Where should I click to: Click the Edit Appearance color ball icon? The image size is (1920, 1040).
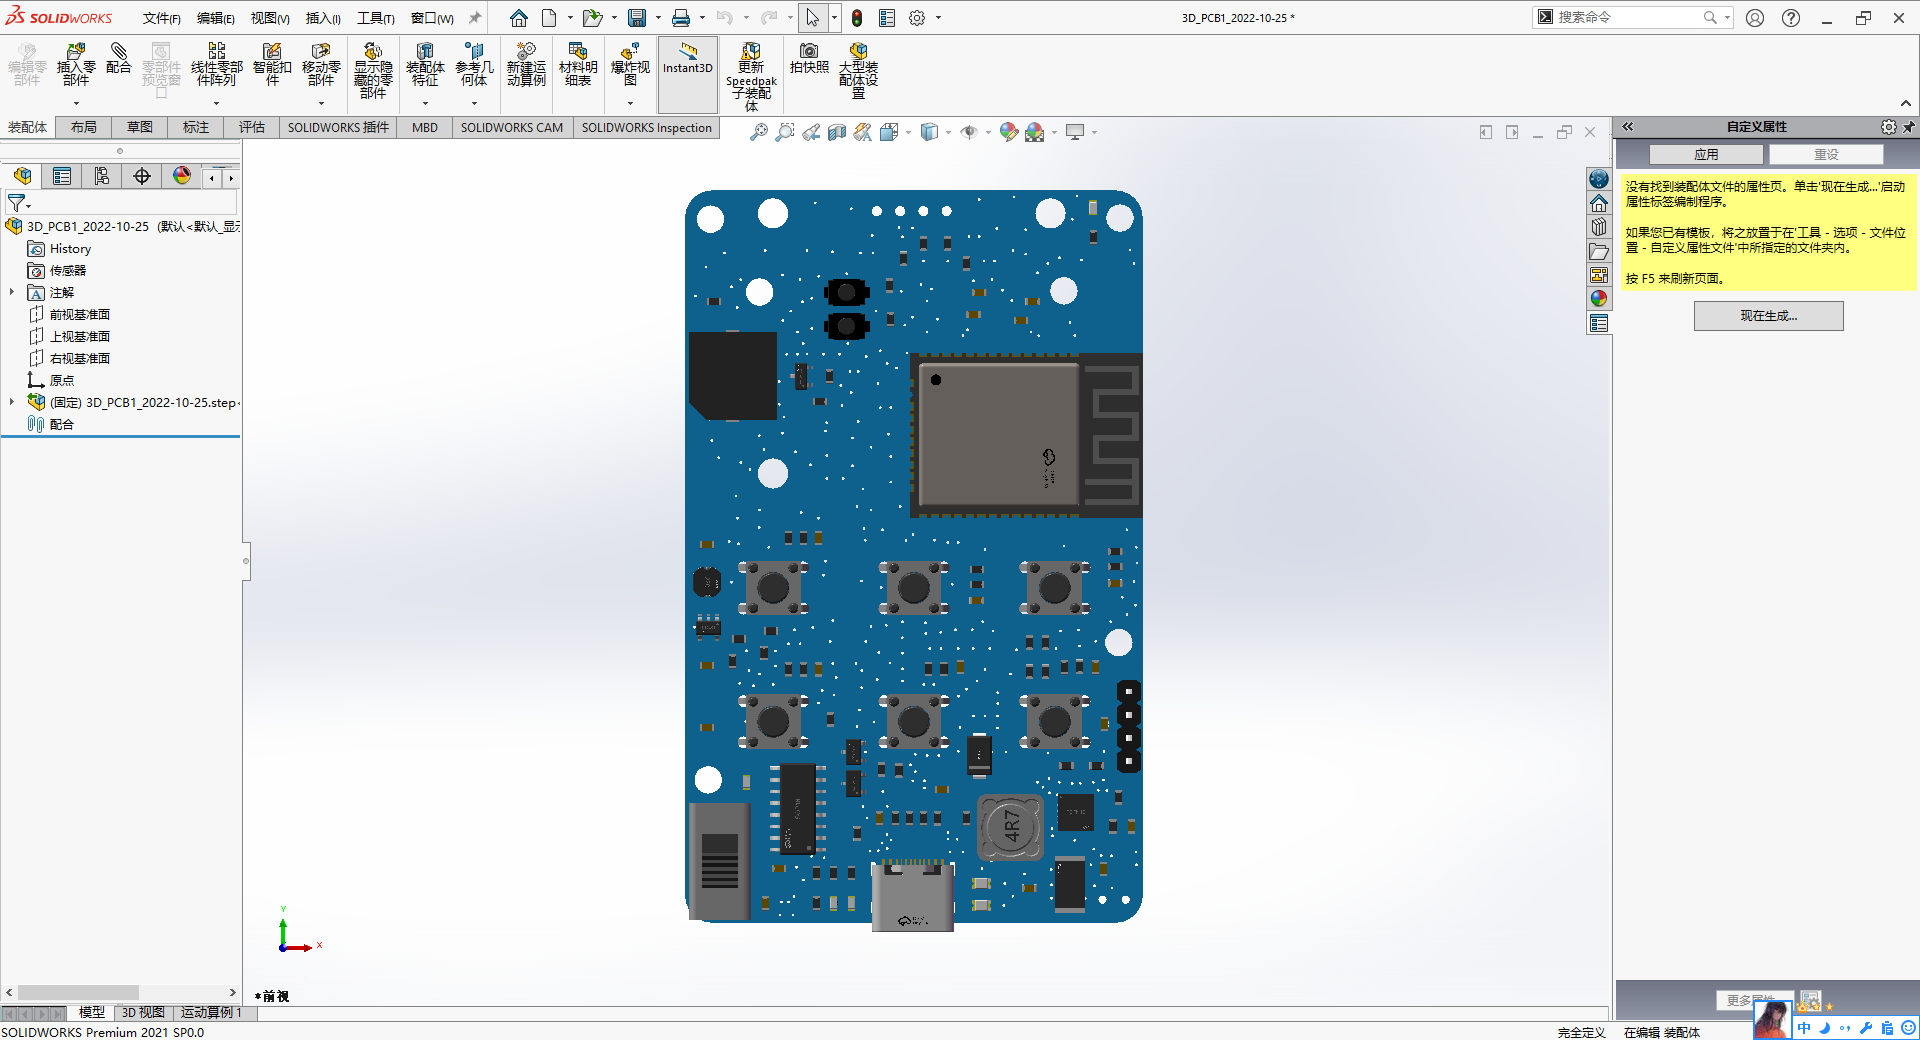coord(1008,132)
